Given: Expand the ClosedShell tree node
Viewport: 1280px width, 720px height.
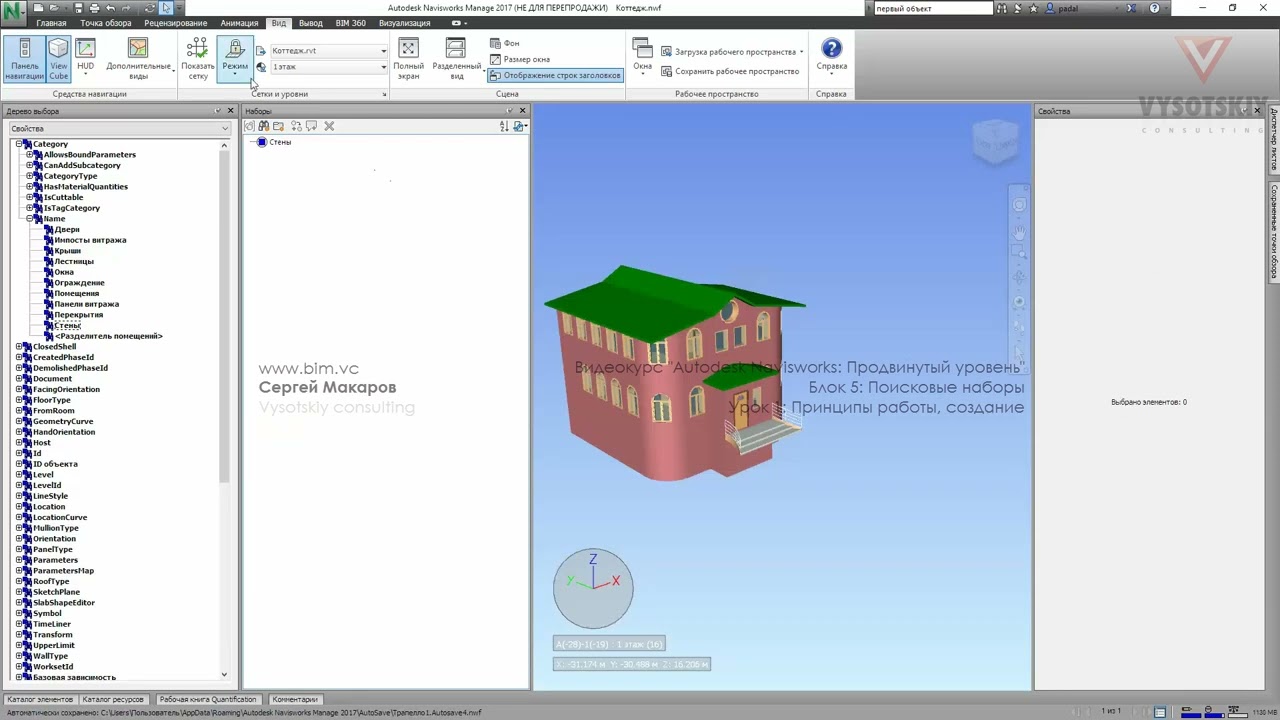Looking at the screenshot, I should coord(19,347).
